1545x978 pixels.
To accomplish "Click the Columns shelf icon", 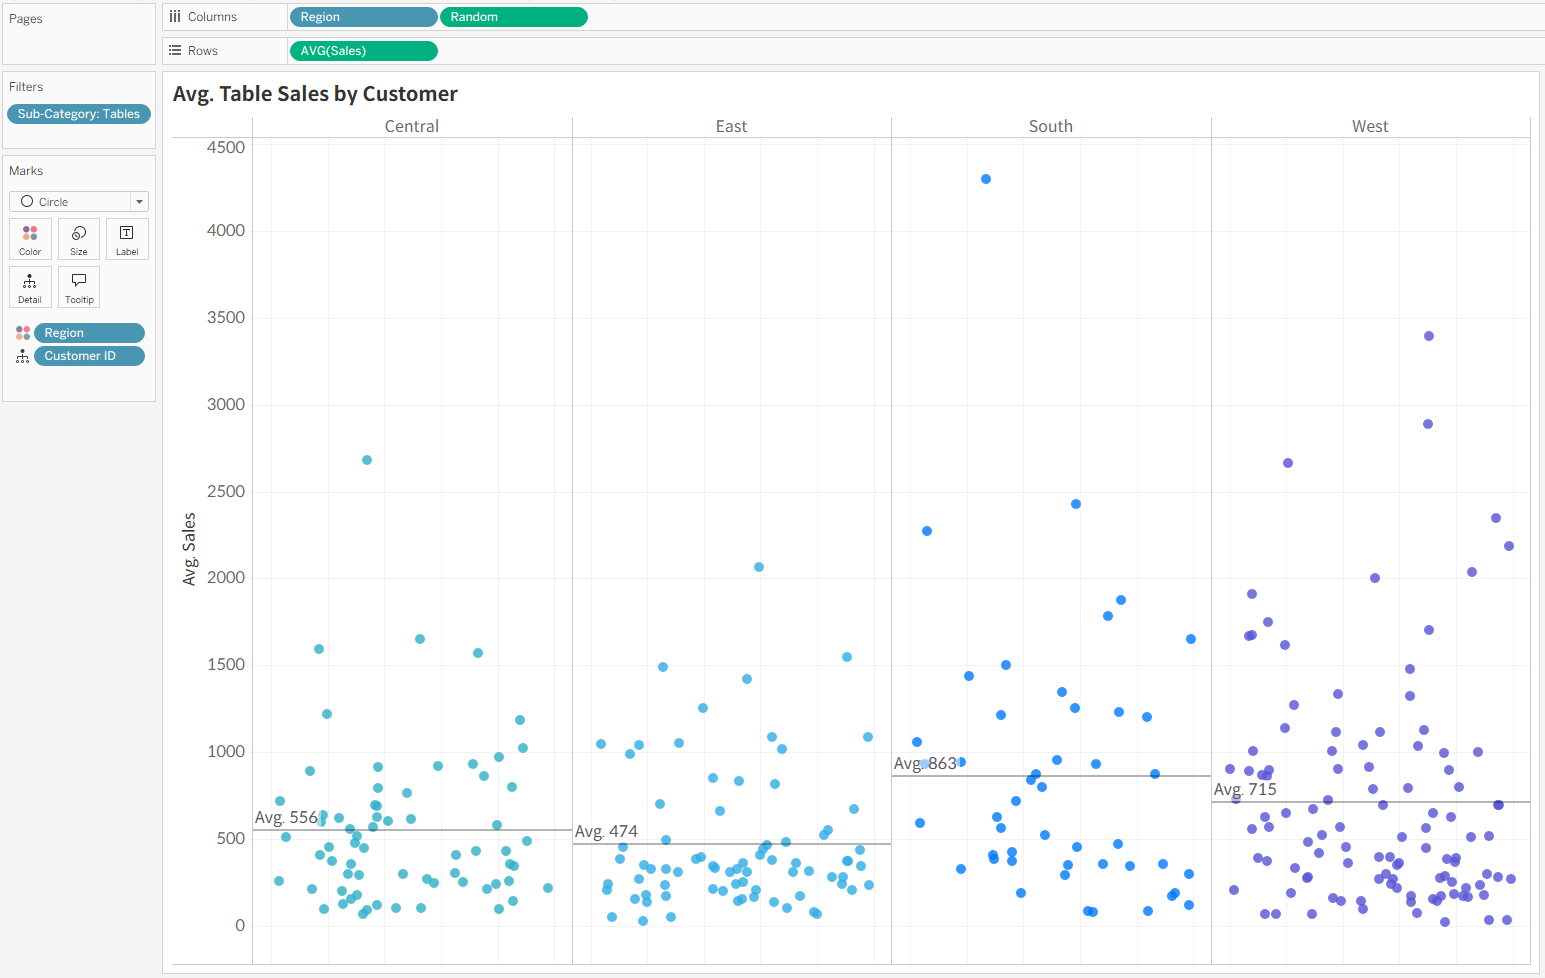I will pyautogui.click(x=175, y=17).
